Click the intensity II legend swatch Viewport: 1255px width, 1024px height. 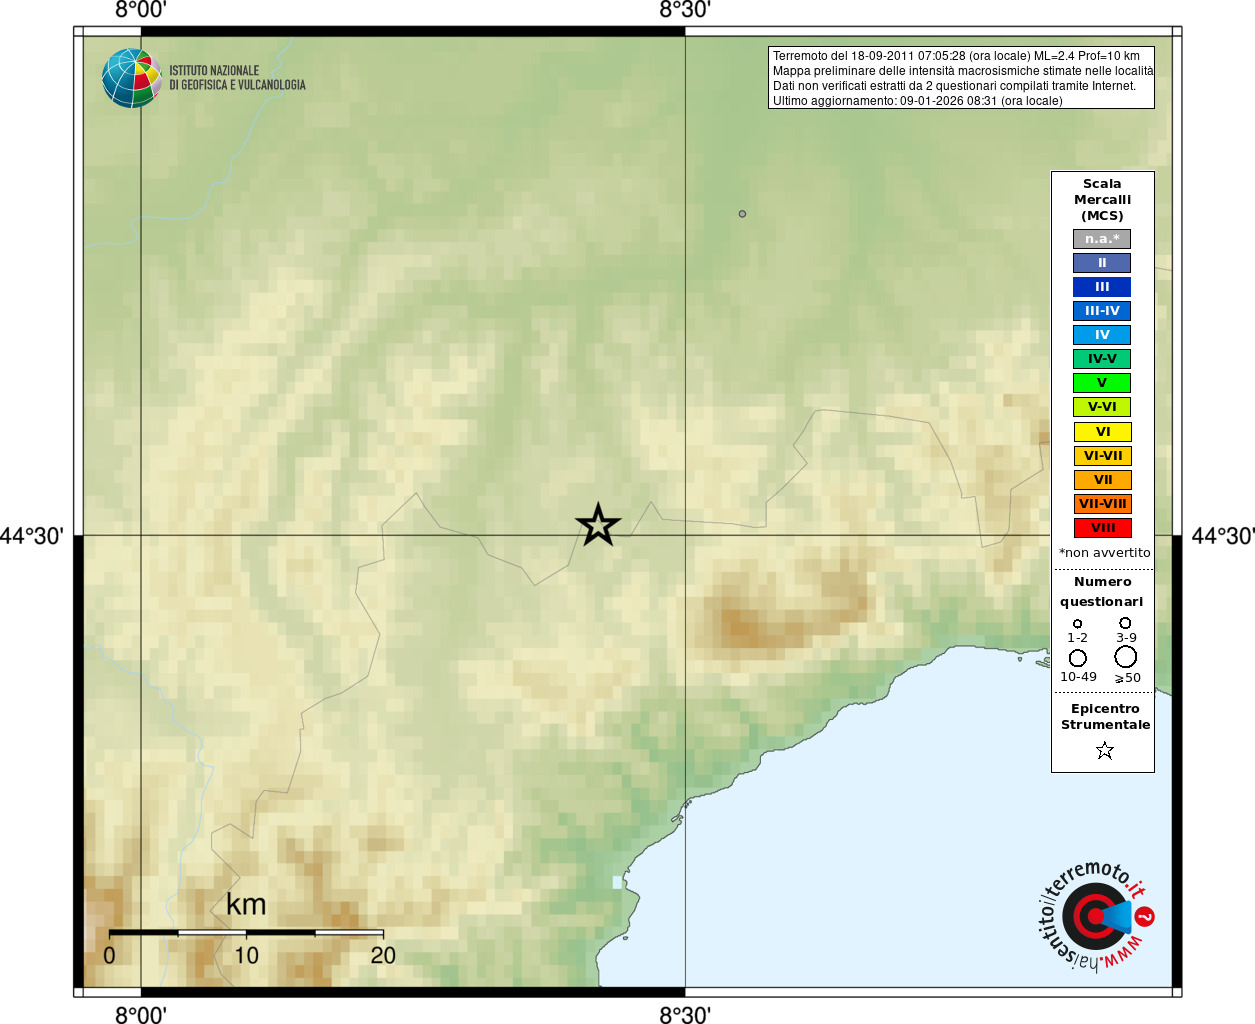(1102, 263)
